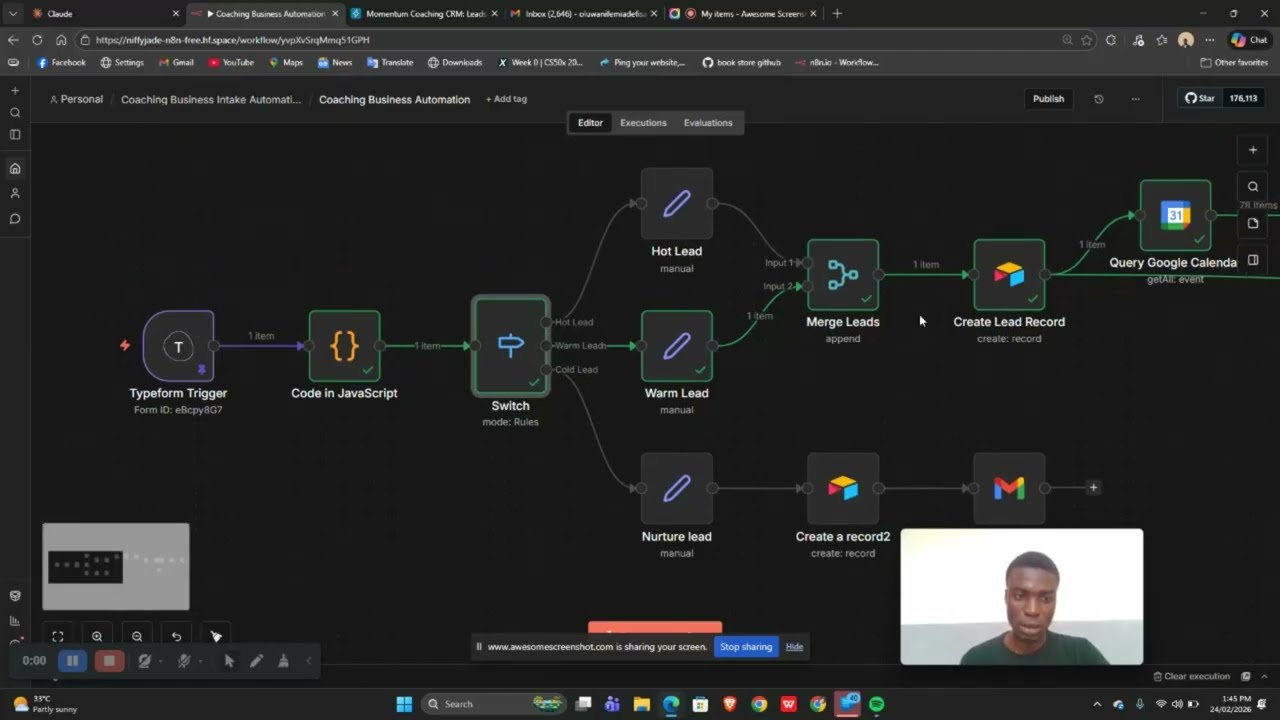This screenshot has height=720, width=1280.
Task: Toggle the recorder microphone mute icon
Action: point(184,660)
